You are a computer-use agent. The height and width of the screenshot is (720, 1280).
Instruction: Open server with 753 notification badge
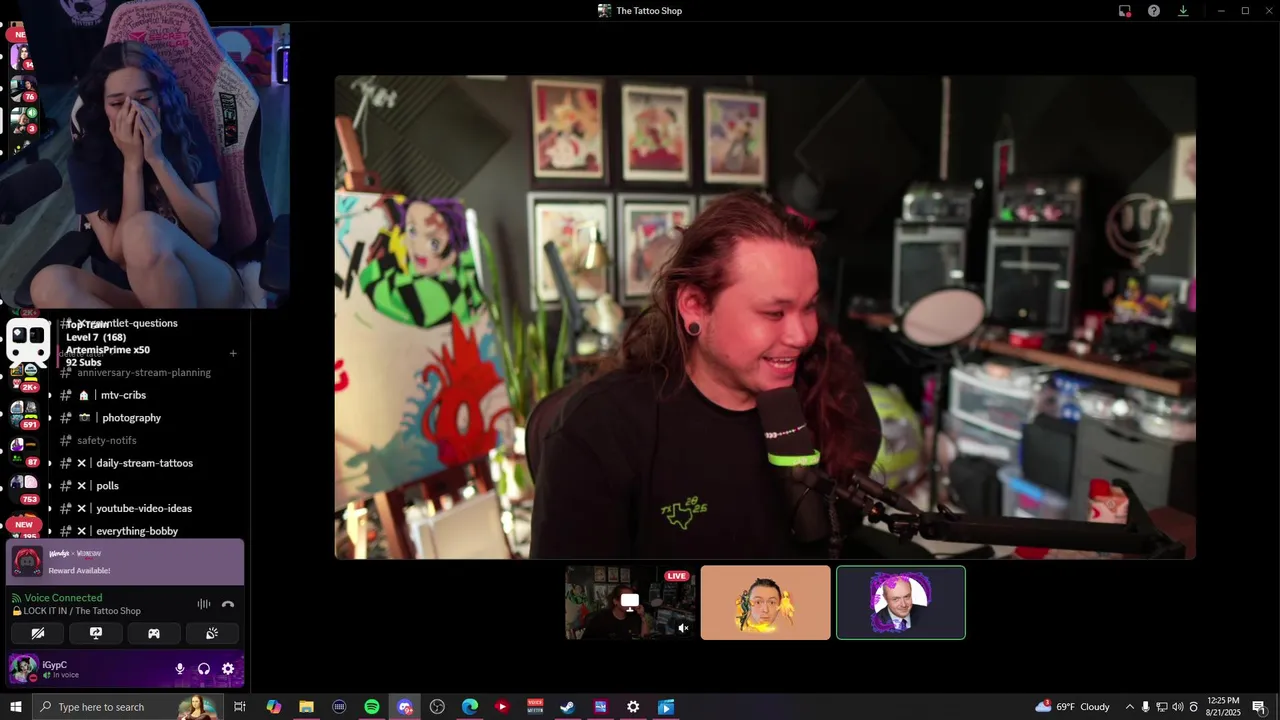click(23, 488)
